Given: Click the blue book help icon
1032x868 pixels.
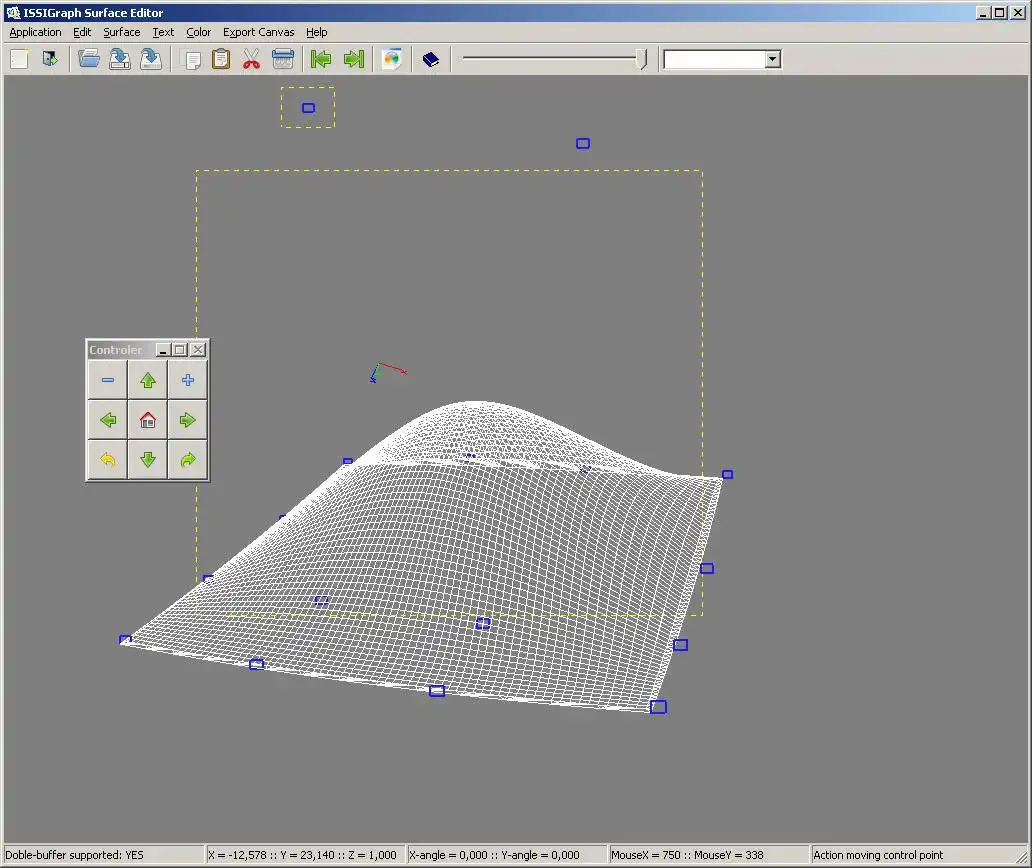Looking at the screenshot, I should (430, 59).
